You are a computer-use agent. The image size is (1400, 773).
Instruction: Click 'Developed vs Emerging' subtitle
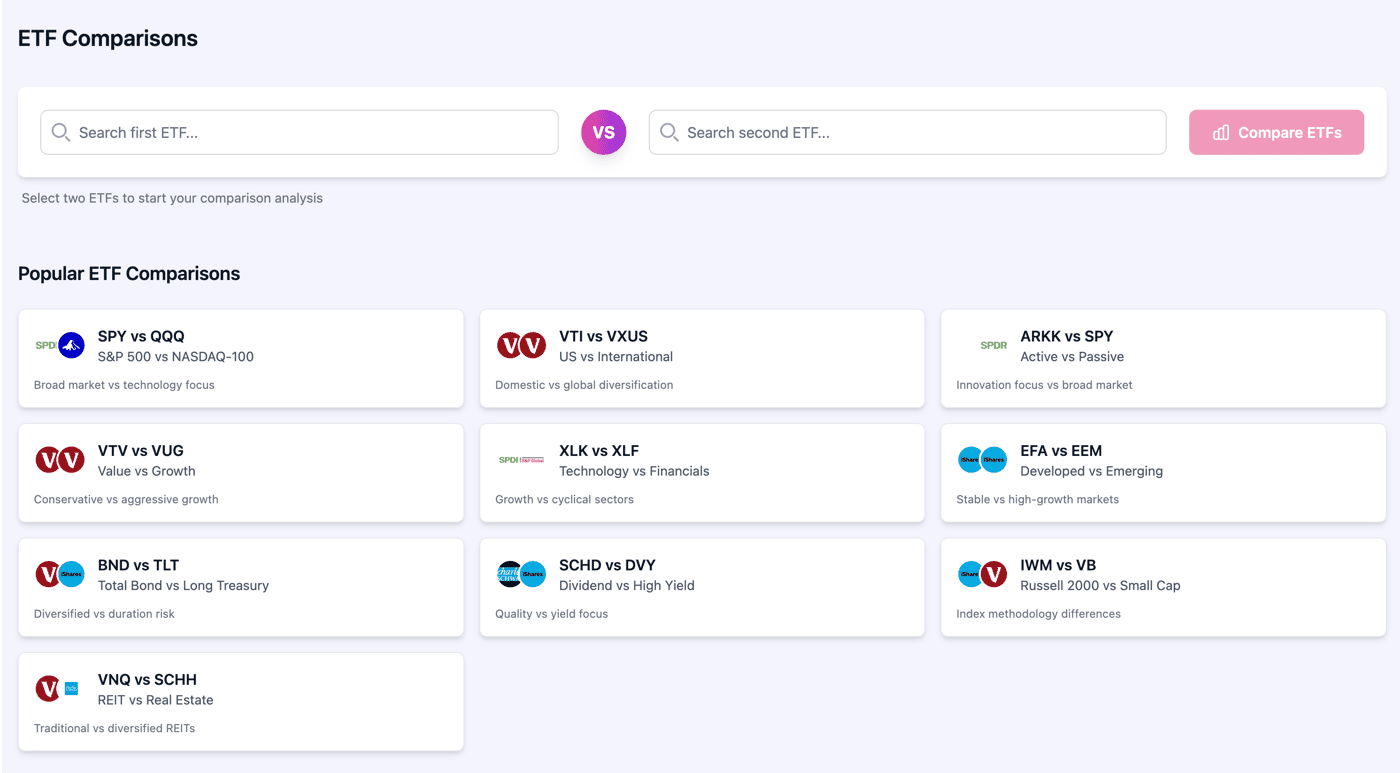pyautogui.click(x=1092, y=471)
